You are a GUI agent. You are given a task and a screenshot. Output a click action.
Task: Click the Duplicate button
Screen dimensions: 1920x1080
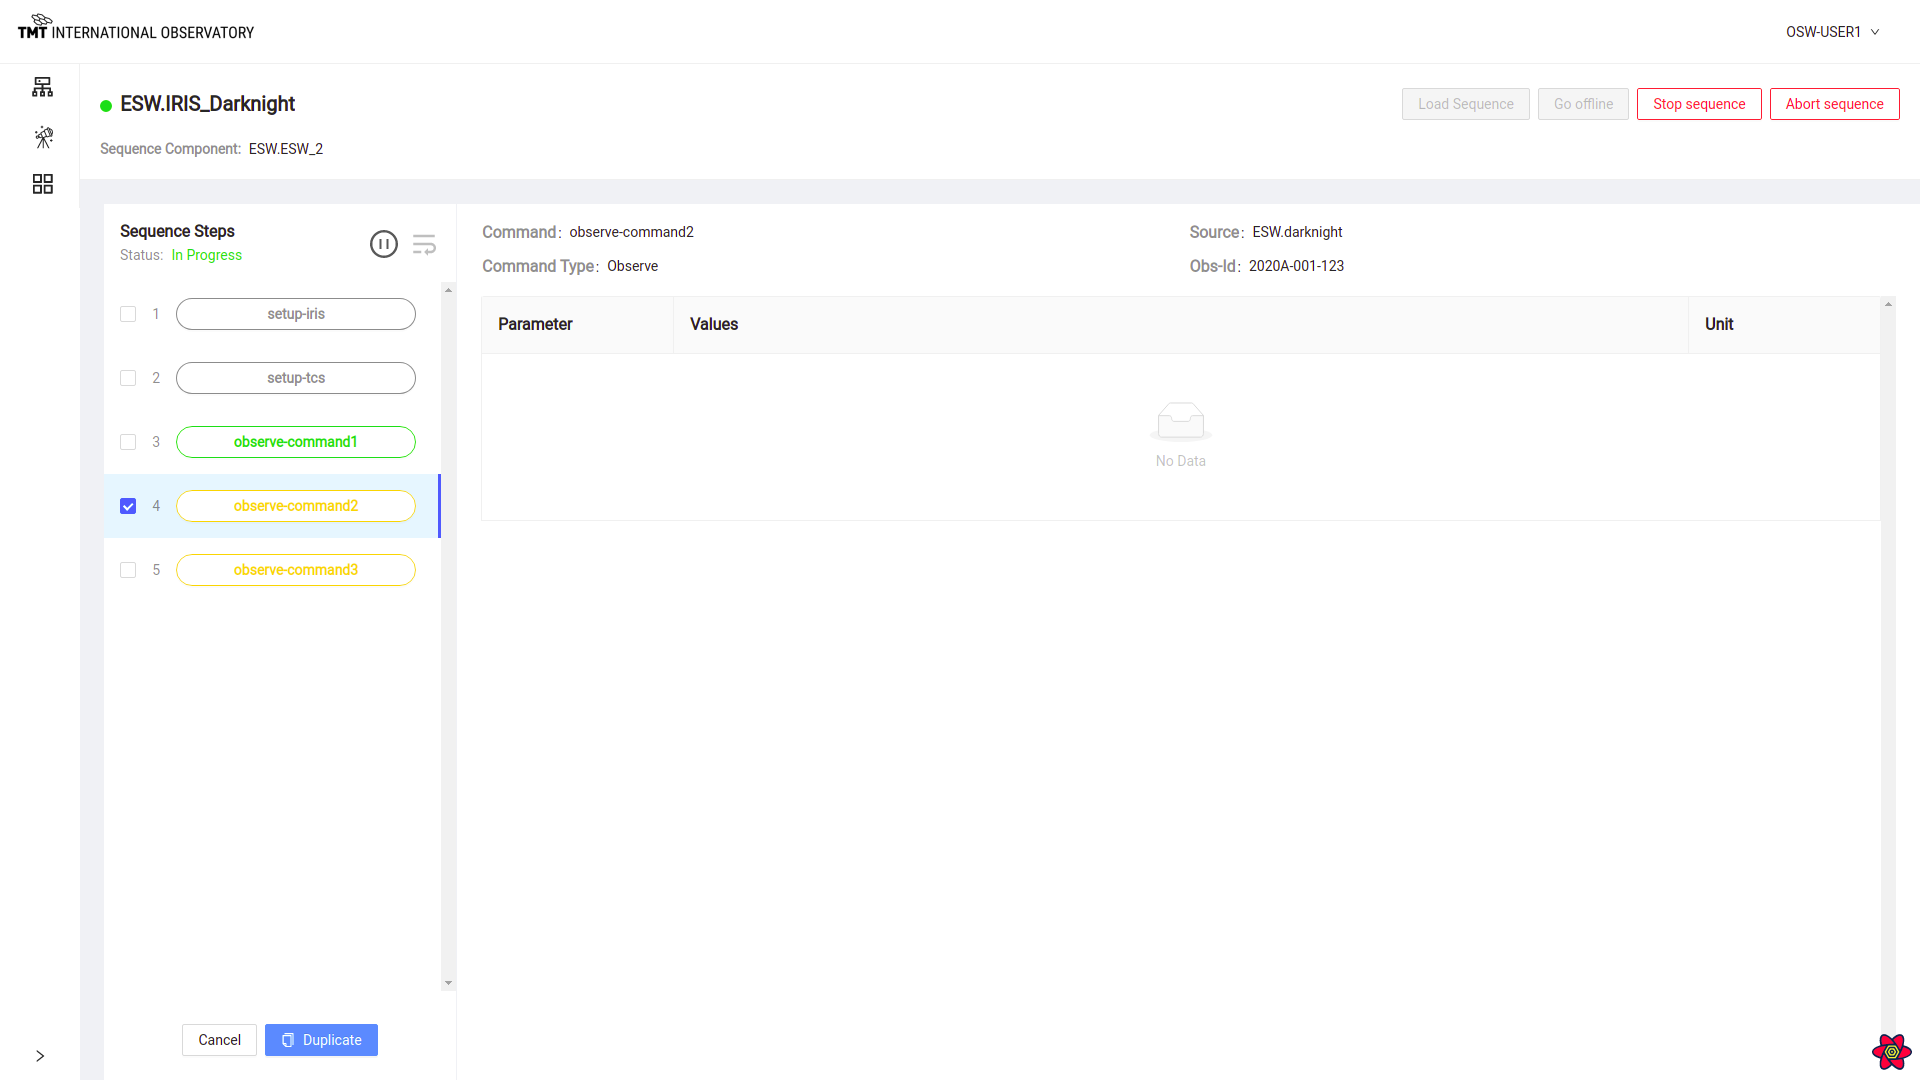(321, 1040)
